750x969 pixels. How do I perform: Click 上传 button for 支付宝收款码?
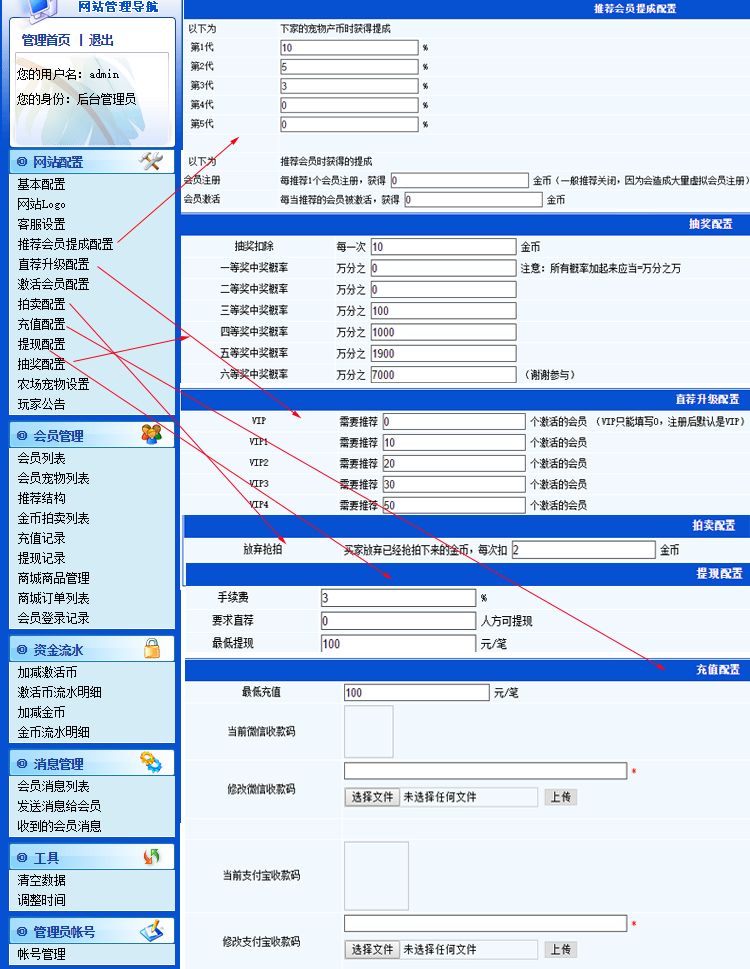[561, 949]
